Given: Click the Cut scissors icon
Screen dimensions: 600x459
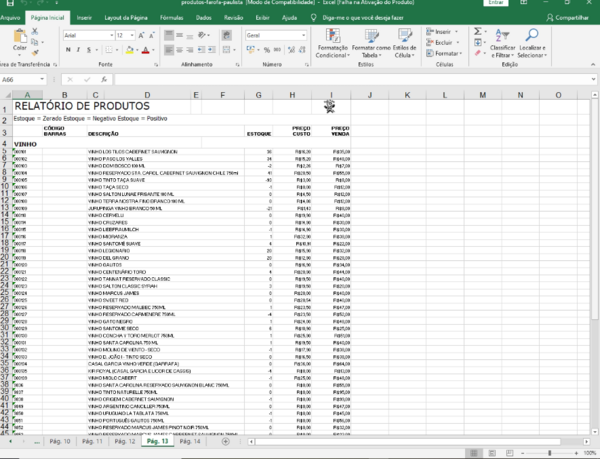Looking at the screenshot, I should (x=35, y=31).
